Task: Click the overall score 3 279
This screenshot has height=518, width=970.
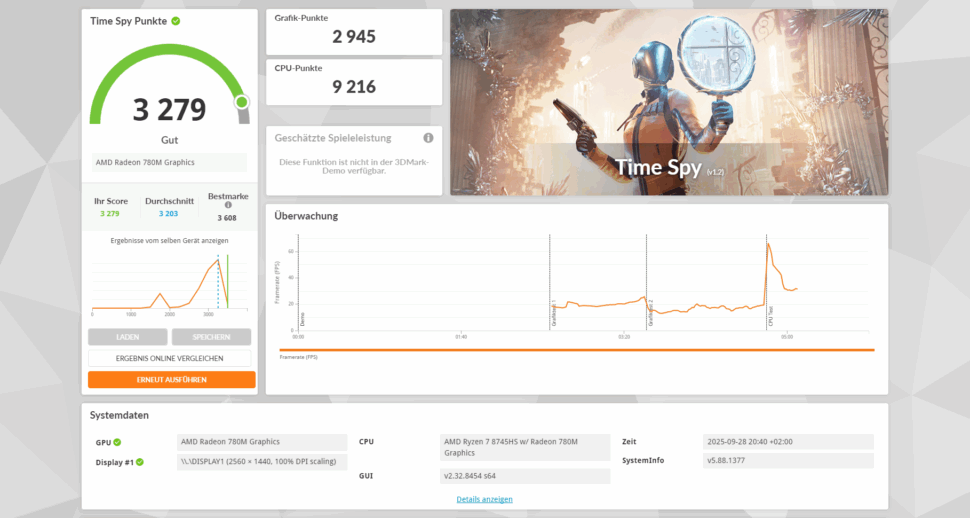Action: 169,109
